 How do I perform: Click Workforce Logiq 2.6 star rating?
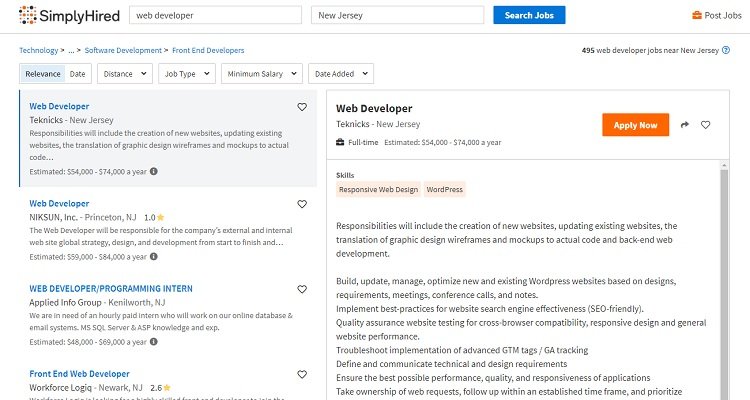pos(160,388)
